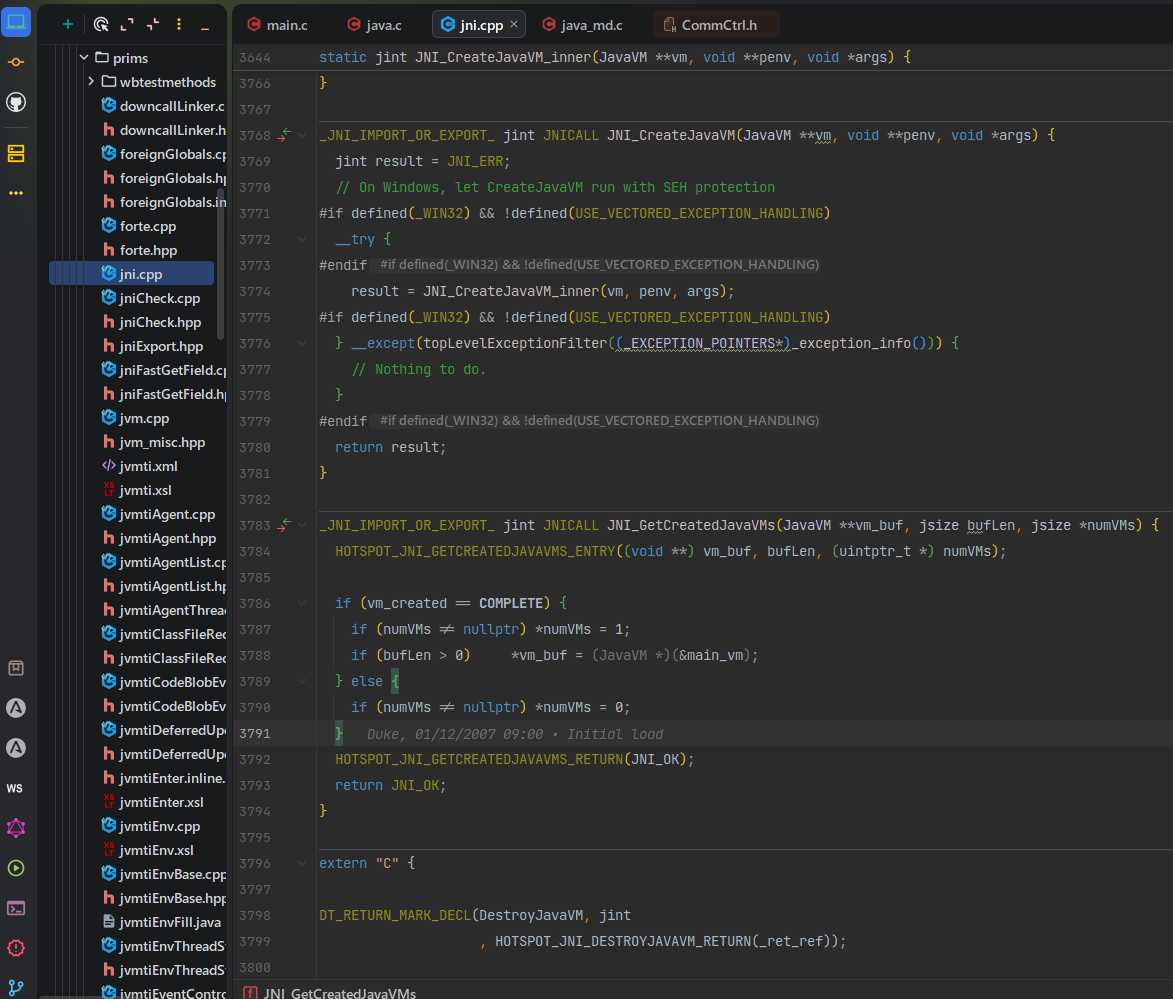Viewport: 1173px width, 1000px height.
Task: Fold the if block at line 3786
Action: pyautogui.click(x=302, y=603)
